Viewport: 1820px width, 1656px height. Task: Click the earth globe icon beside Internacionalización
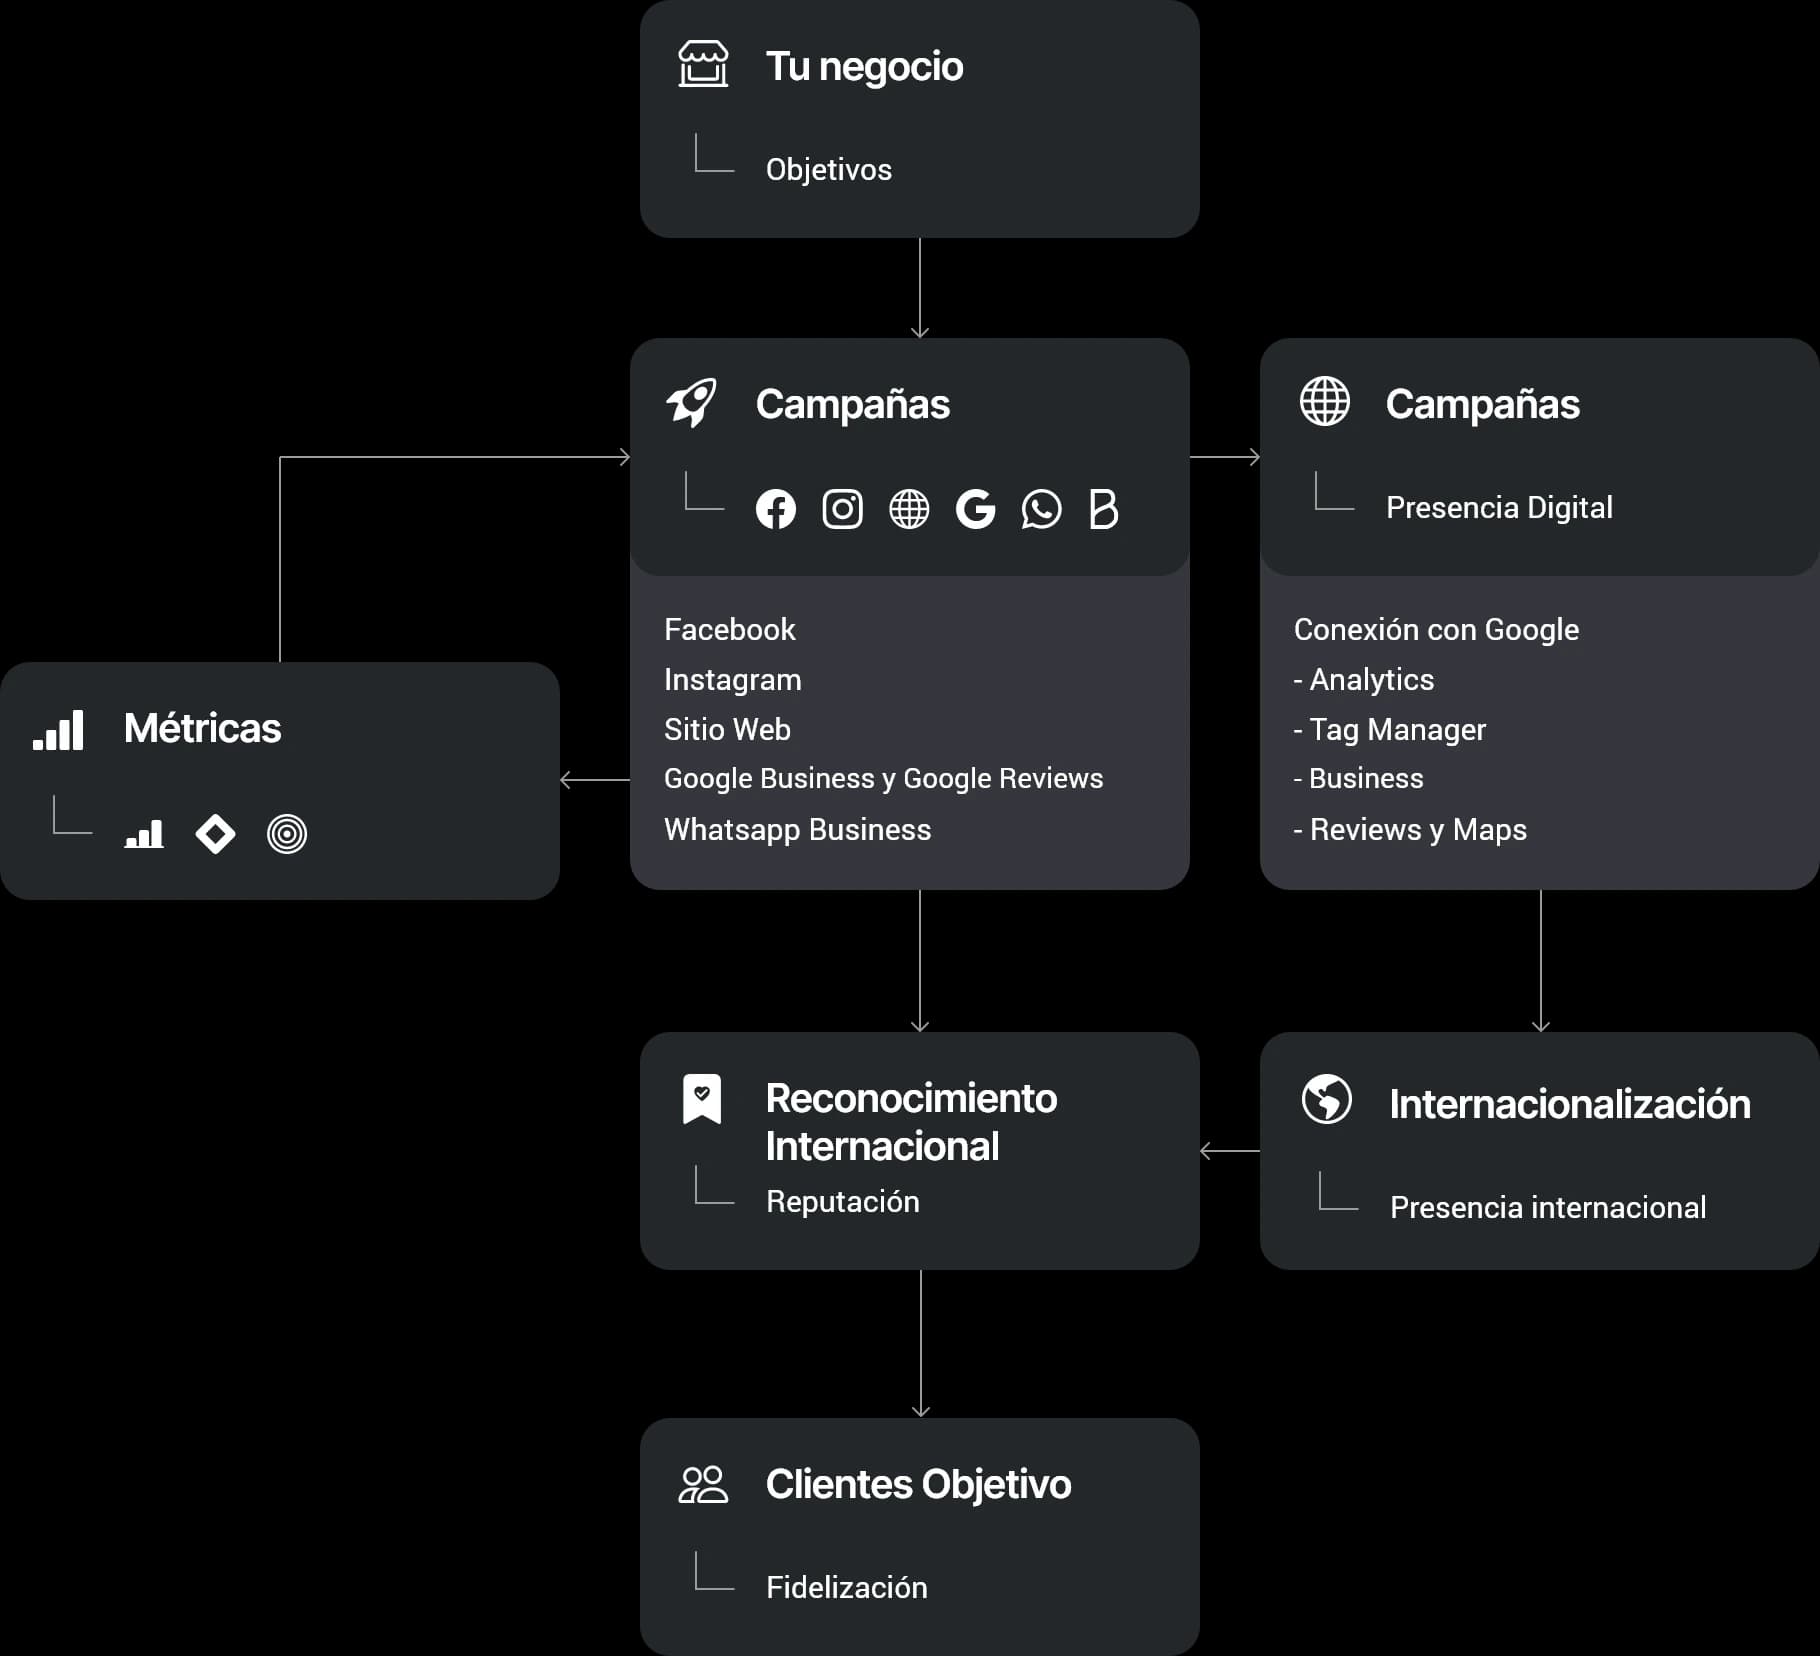click(x=1327, y=1100)
